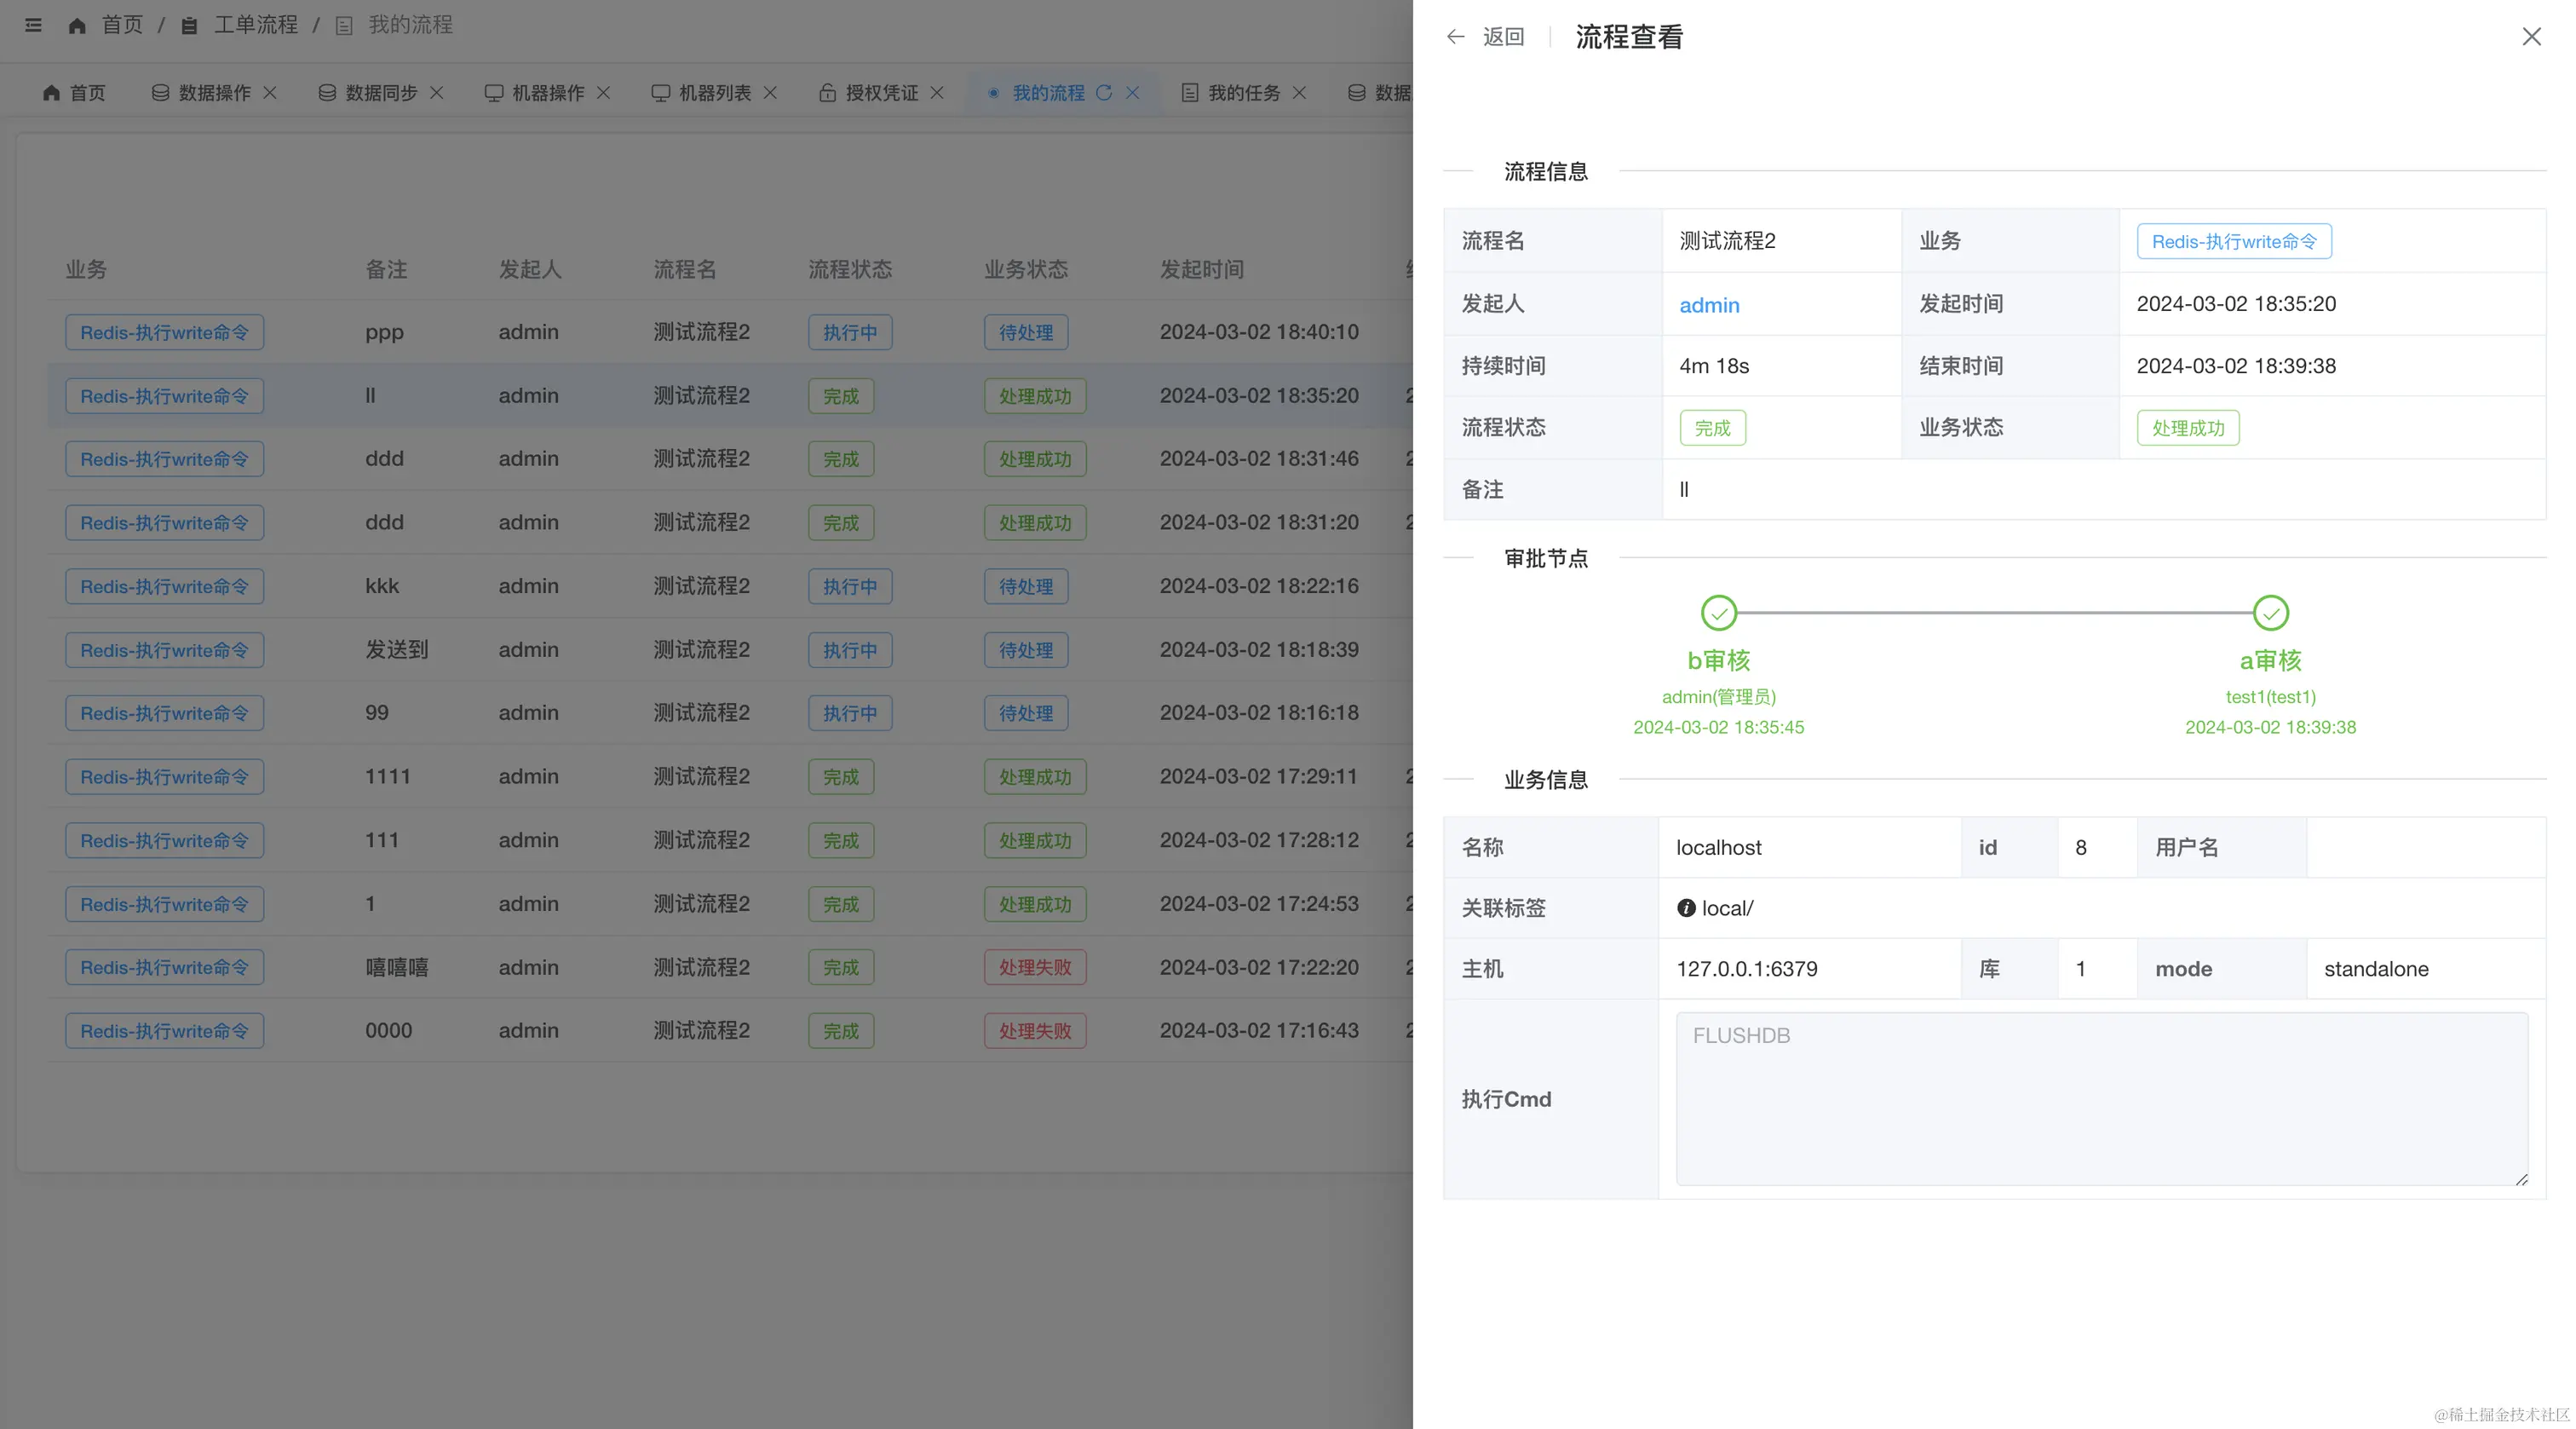This screenshot has height=1429, width=2576.
Task: Click the 处理失败 status tag in the 嘻嘻嘻 row
Action: (1034, 967)
